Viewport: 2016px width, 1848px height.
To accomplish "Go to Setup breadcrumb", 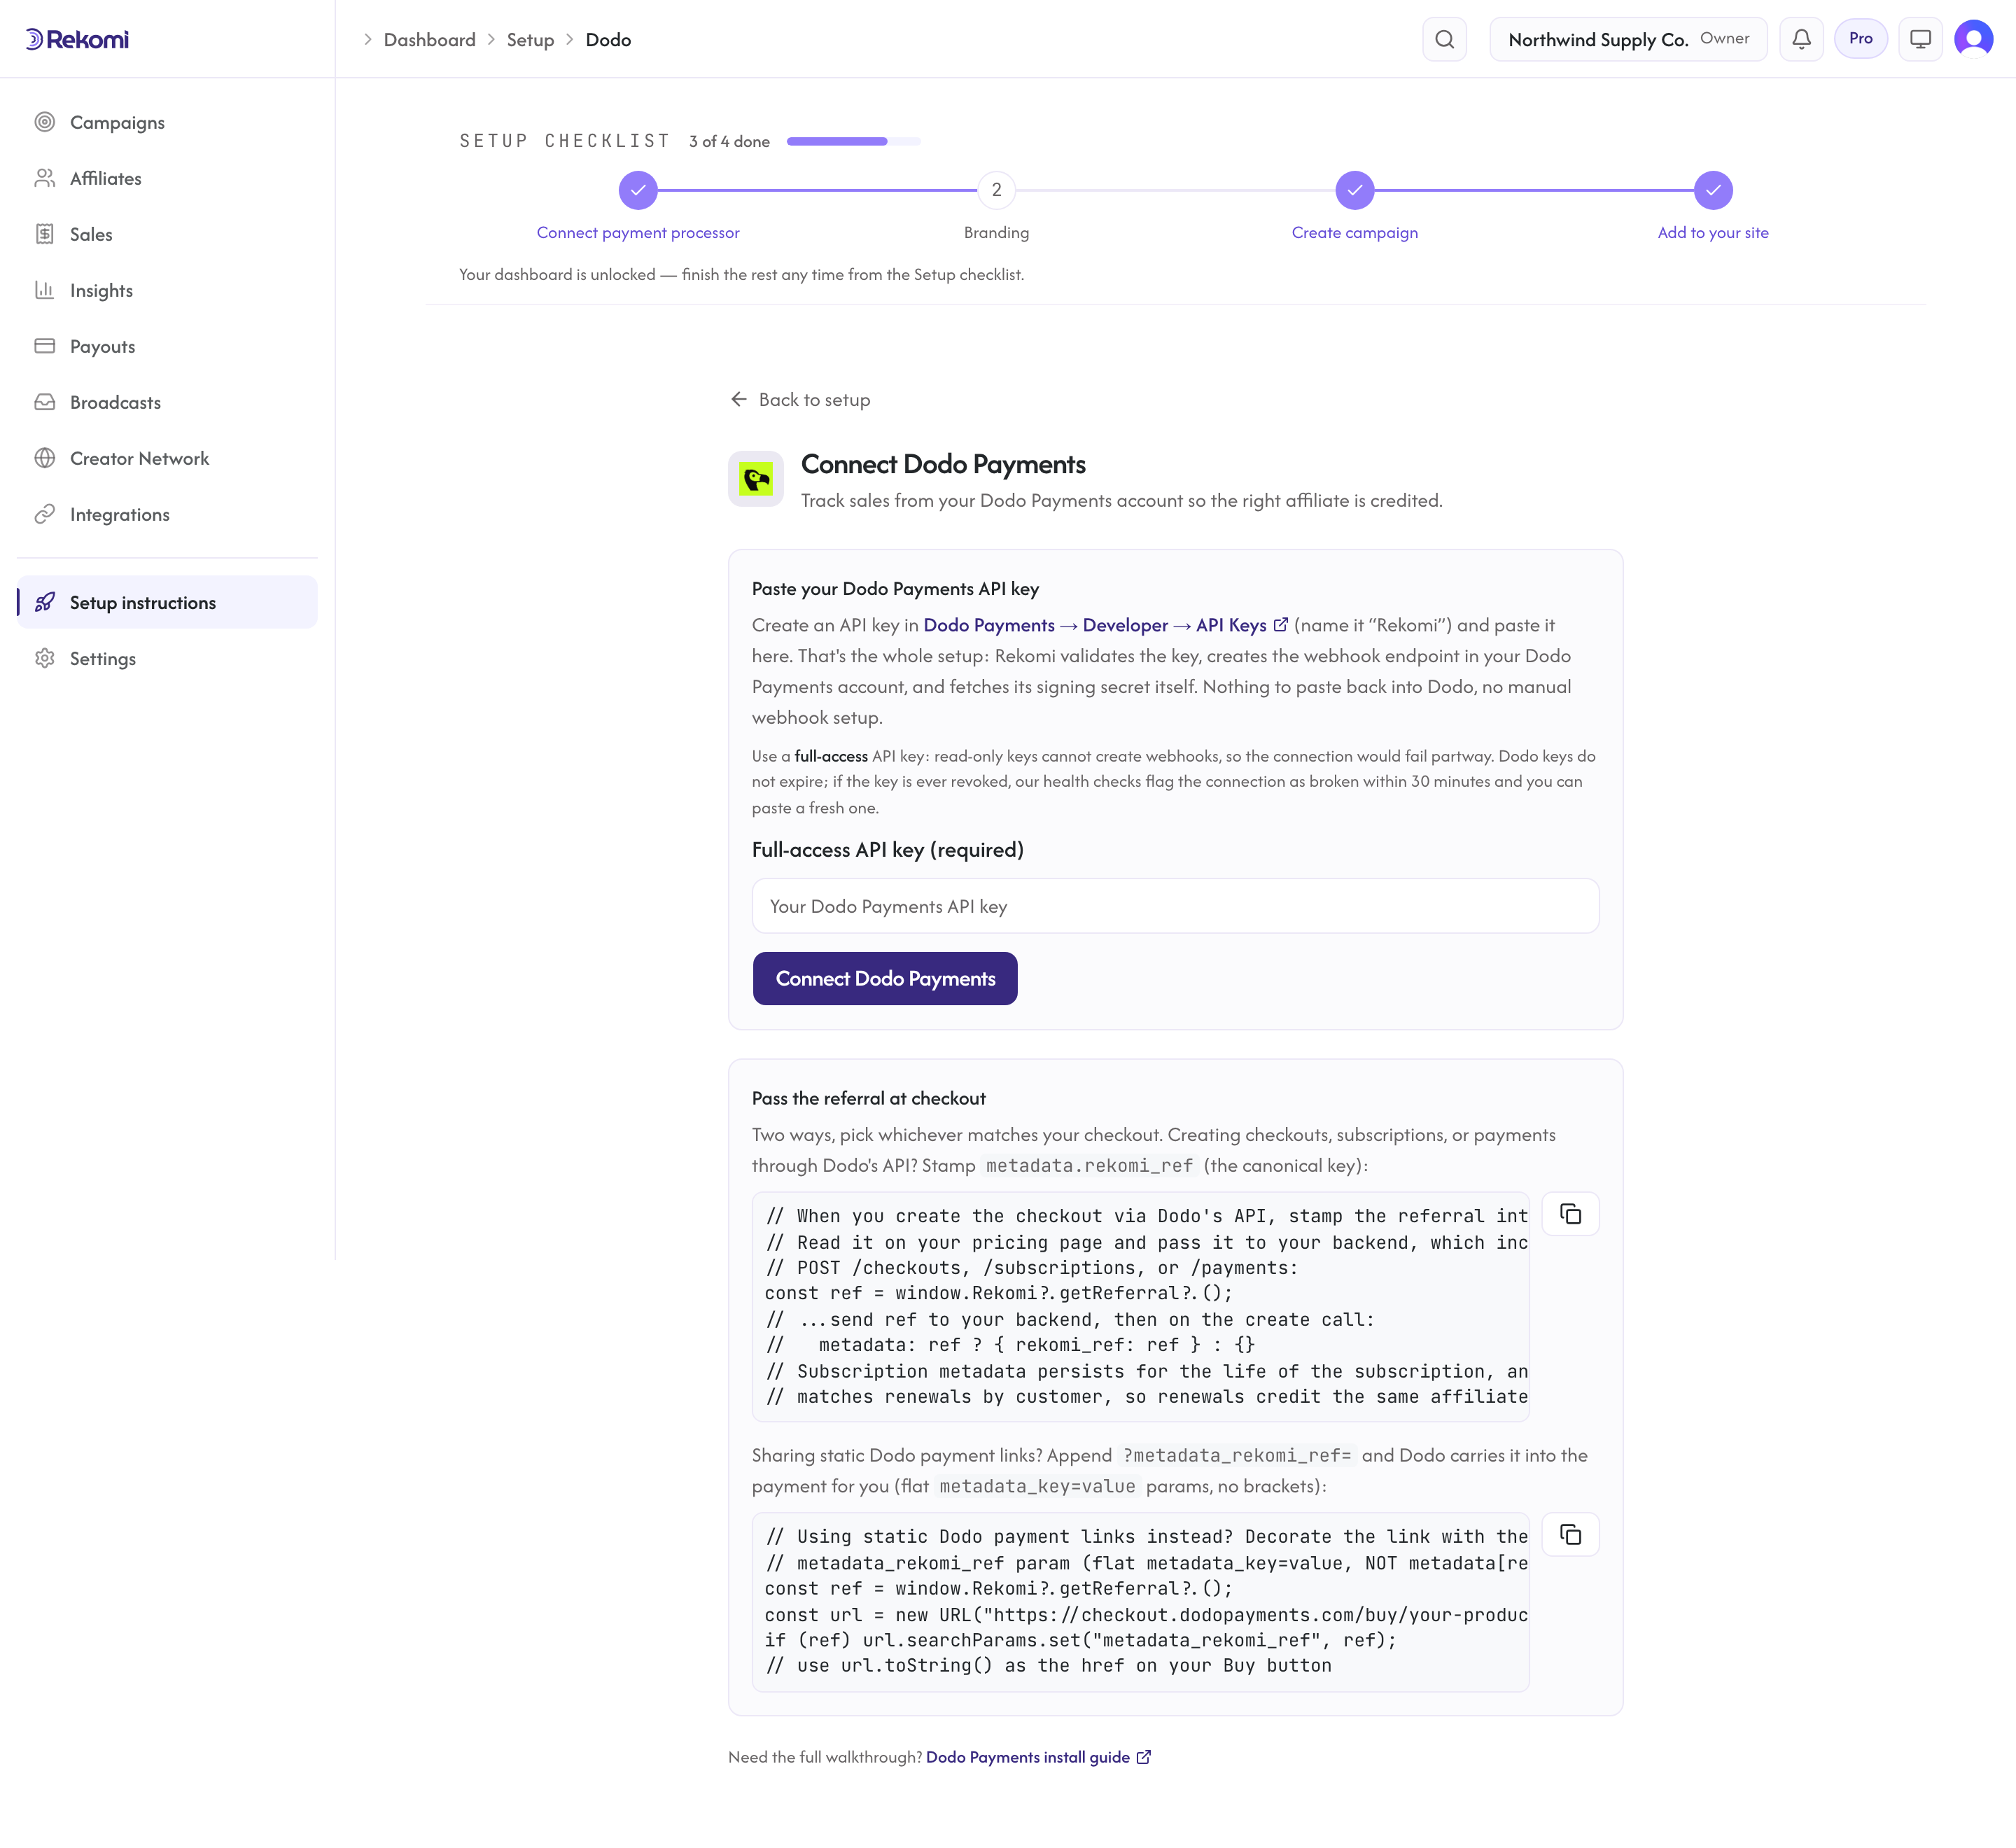I will point(530,40).
